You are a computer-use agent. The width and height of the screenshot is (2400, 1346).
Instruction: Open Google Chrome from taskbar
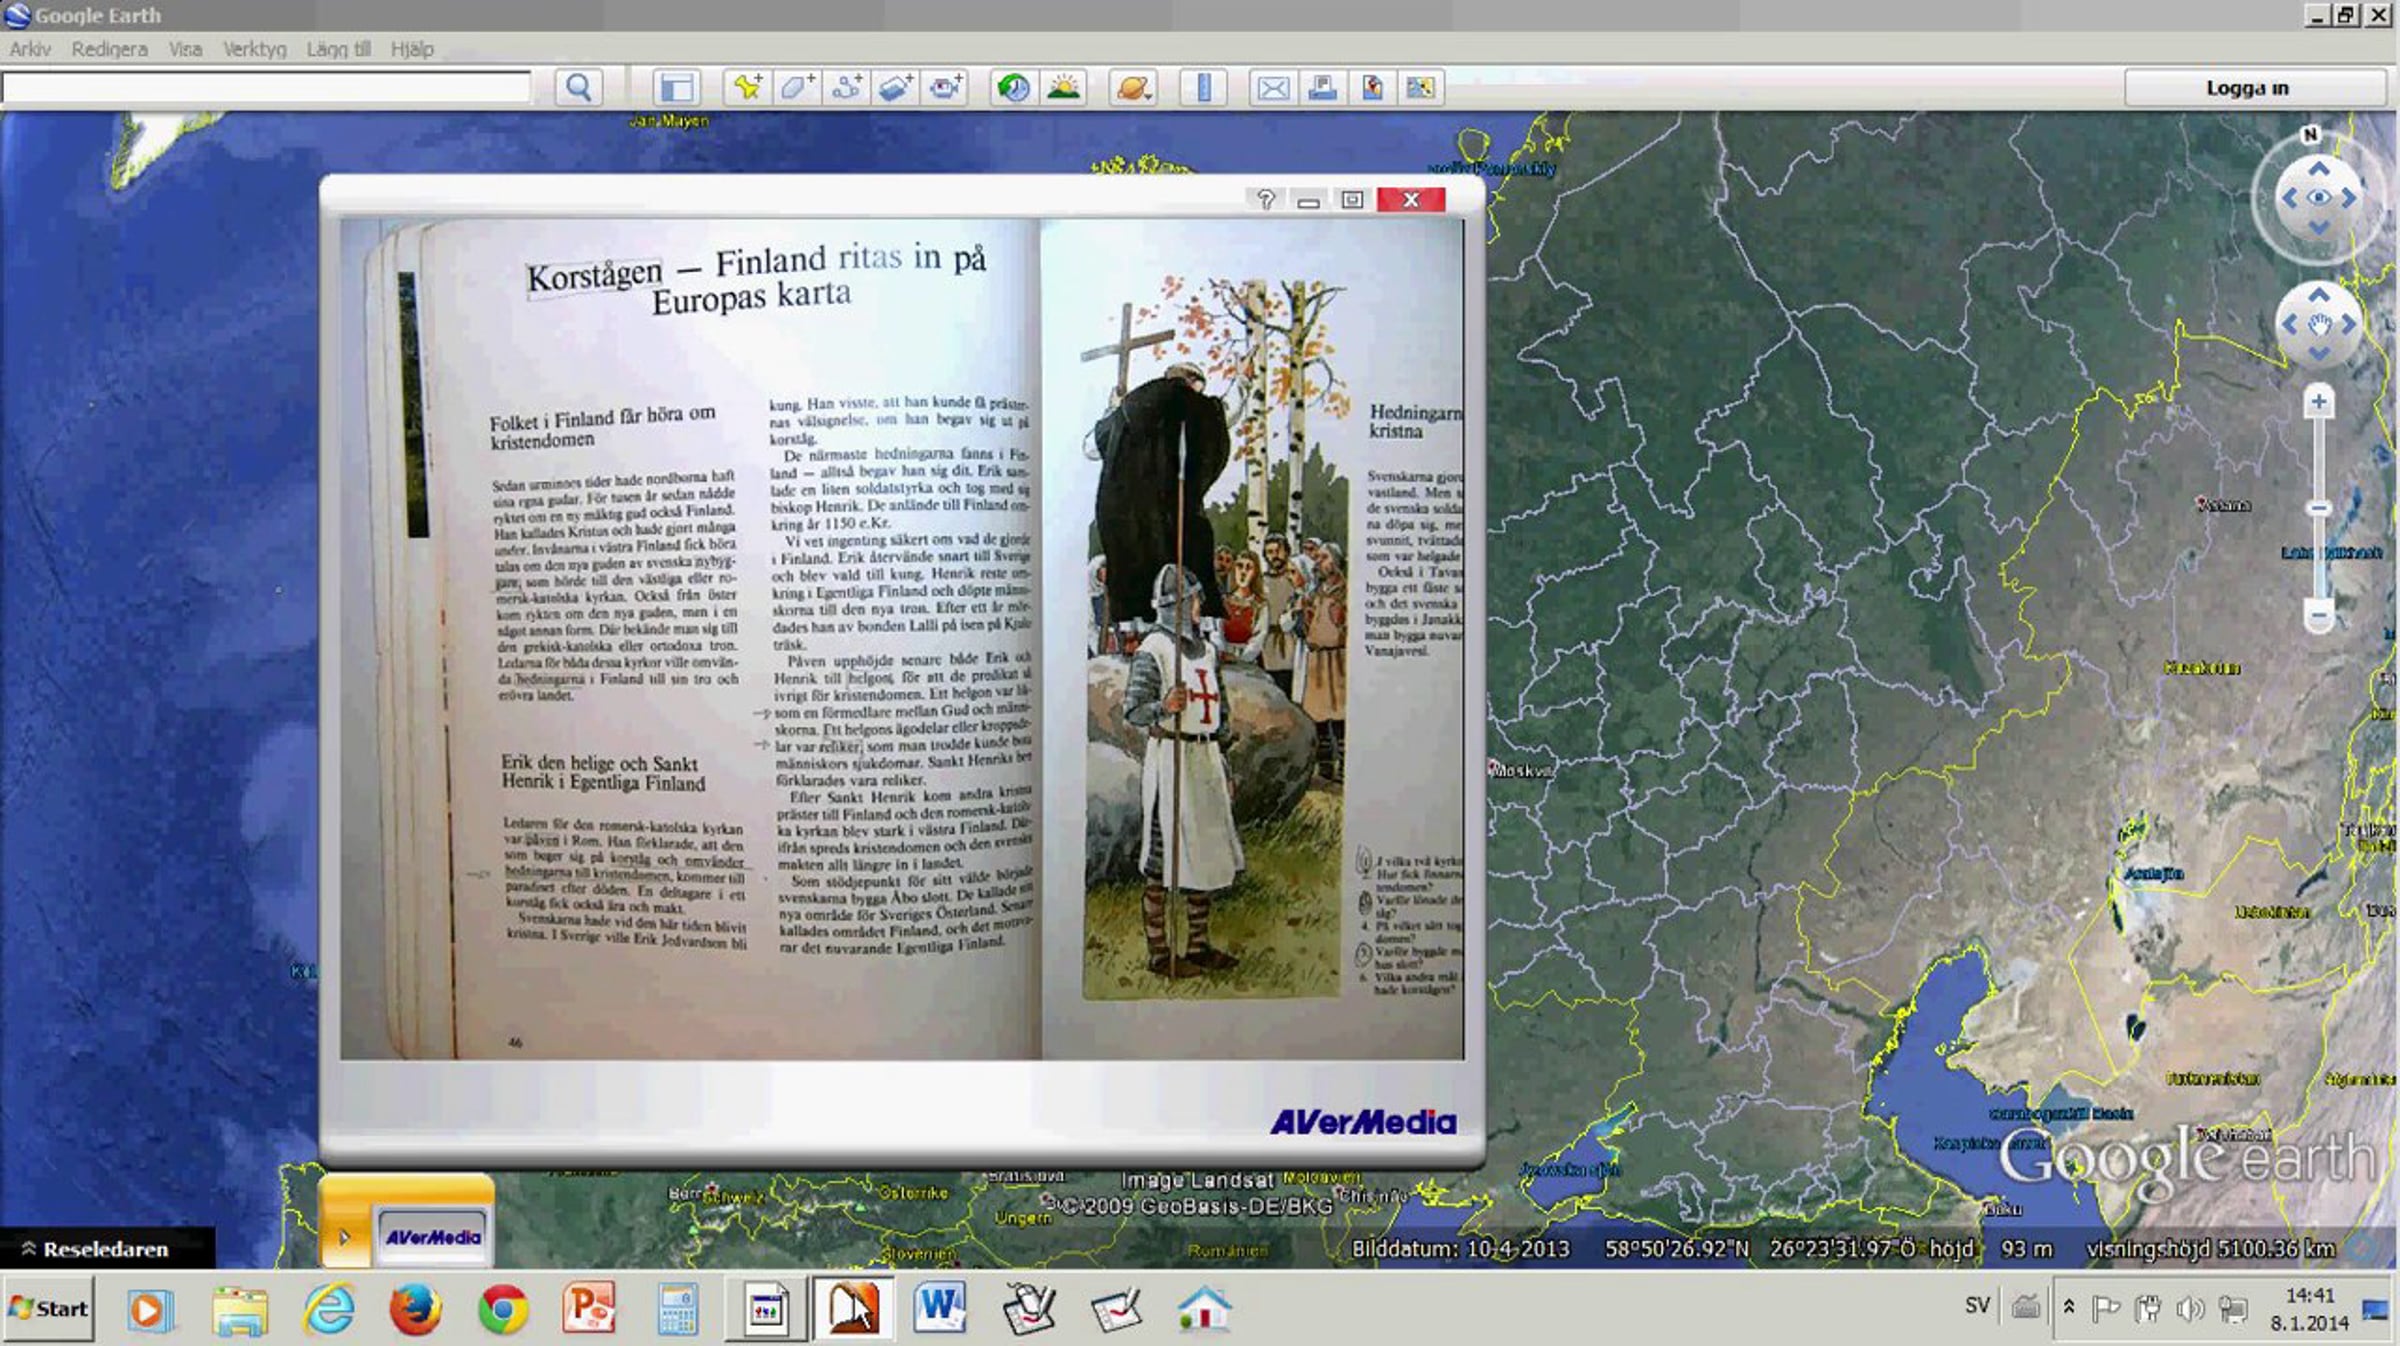503,1310
